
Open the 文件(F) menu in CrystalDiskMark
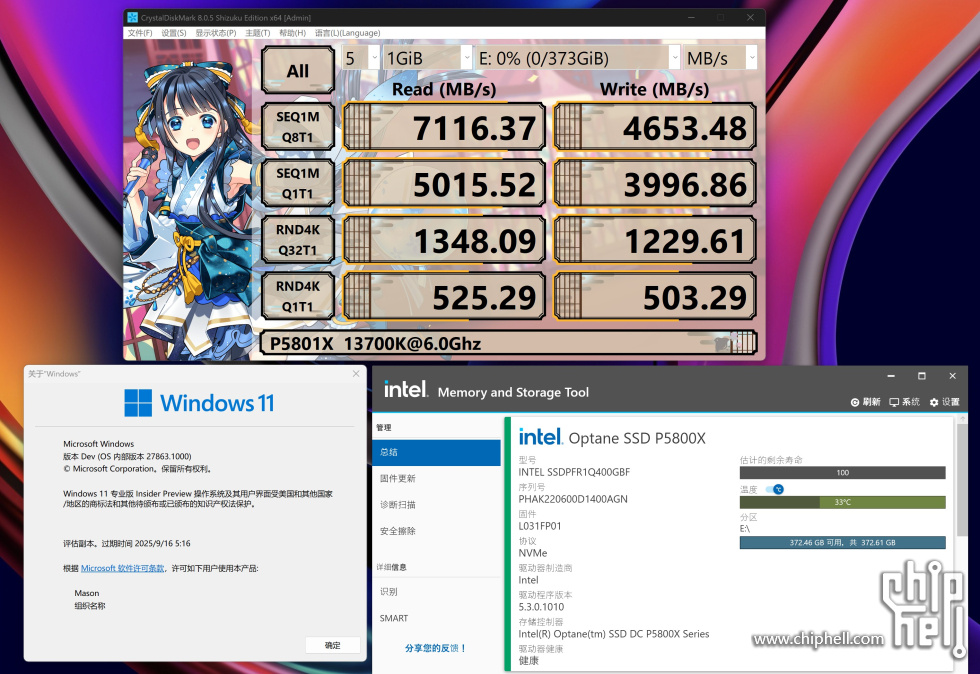pos(140,33)
